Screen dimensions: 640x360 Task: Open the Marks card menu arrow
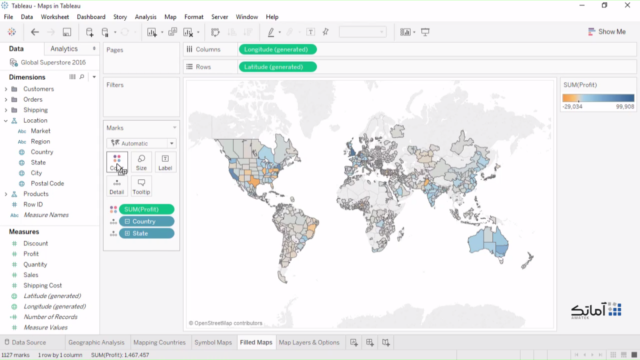[x=174, y=128]
